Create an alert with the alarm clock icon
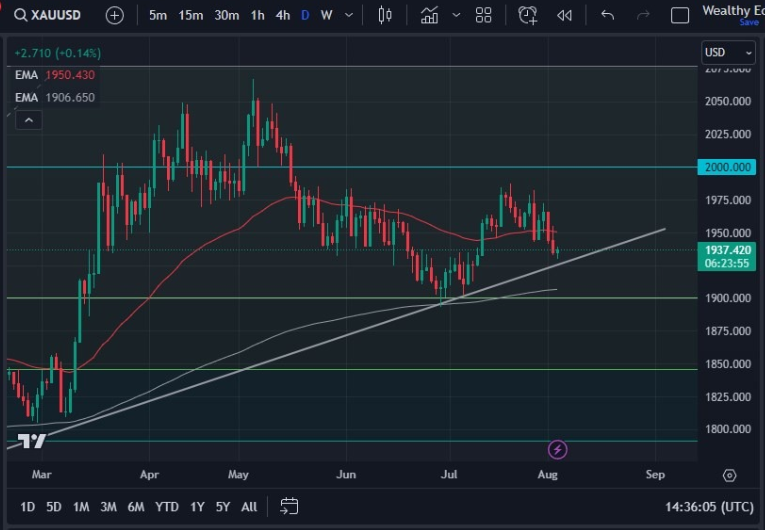This screenshot has height=530, width=765. click(x=527, y=15)
